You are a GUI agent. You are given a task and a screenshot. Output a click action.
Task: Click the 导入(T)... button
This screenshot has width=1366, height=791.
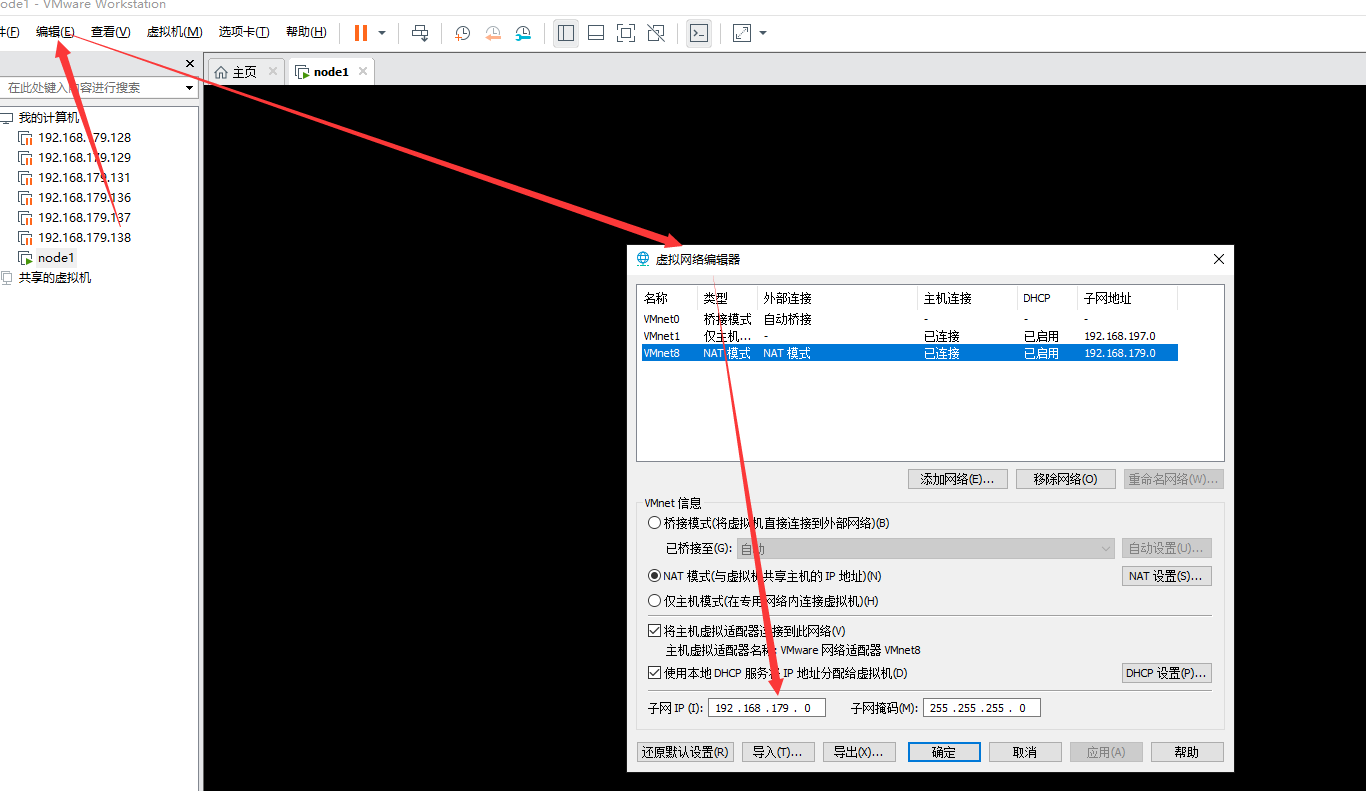[x=778, y=752]
